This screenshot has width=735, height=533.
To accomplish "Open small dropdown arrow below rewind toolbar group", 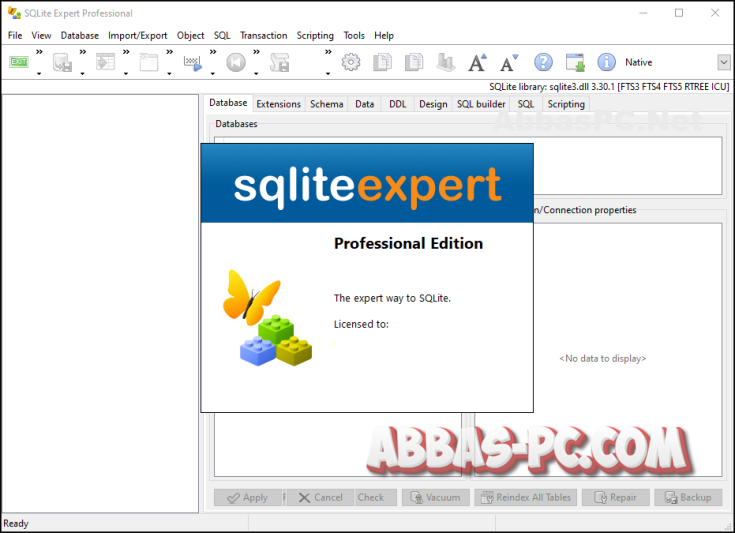I will coord(256,74).
